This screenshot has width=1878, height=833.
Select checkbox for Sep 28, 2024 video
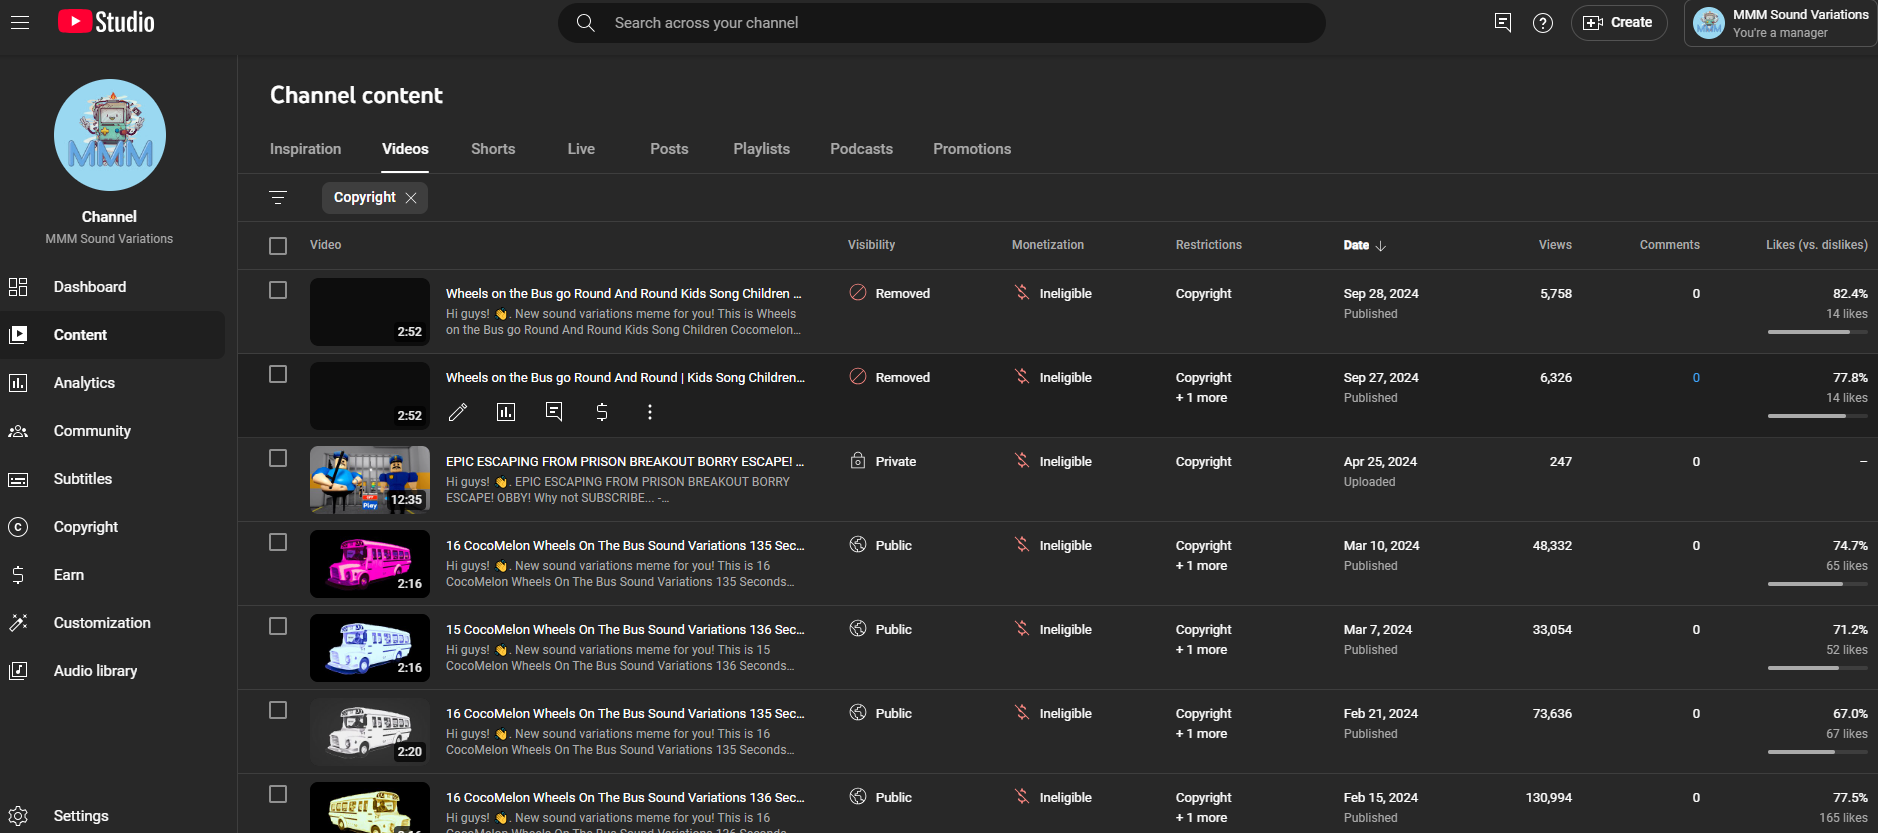278,290
